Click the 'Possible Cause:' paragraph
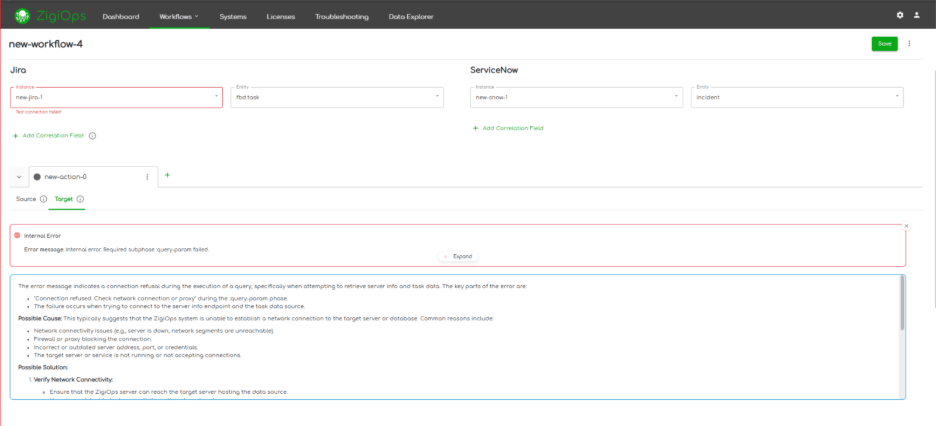This screenshot has width=936, height=426. [256, 319]
